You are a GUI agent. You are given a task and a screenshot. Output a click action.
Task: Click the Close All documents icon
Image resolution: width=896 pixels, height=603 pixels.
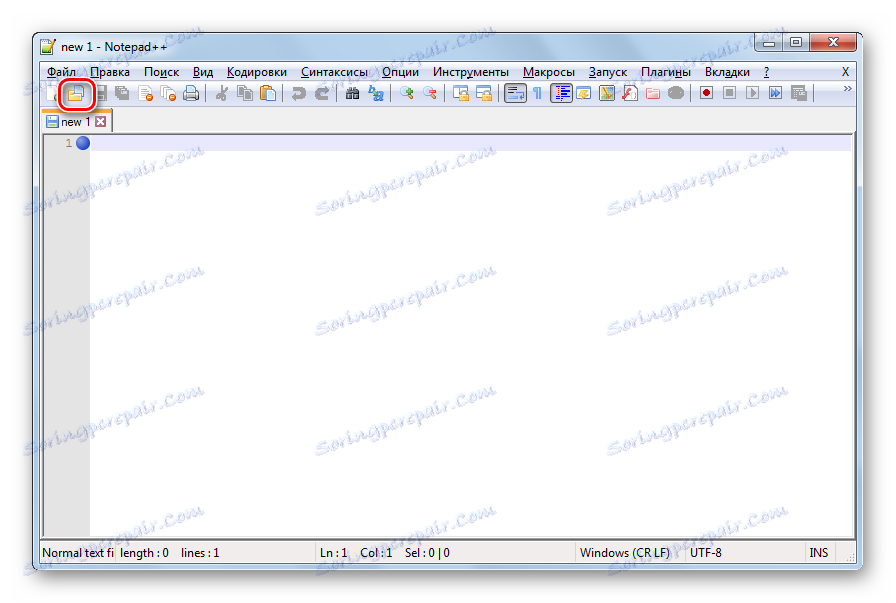point(169,93)
